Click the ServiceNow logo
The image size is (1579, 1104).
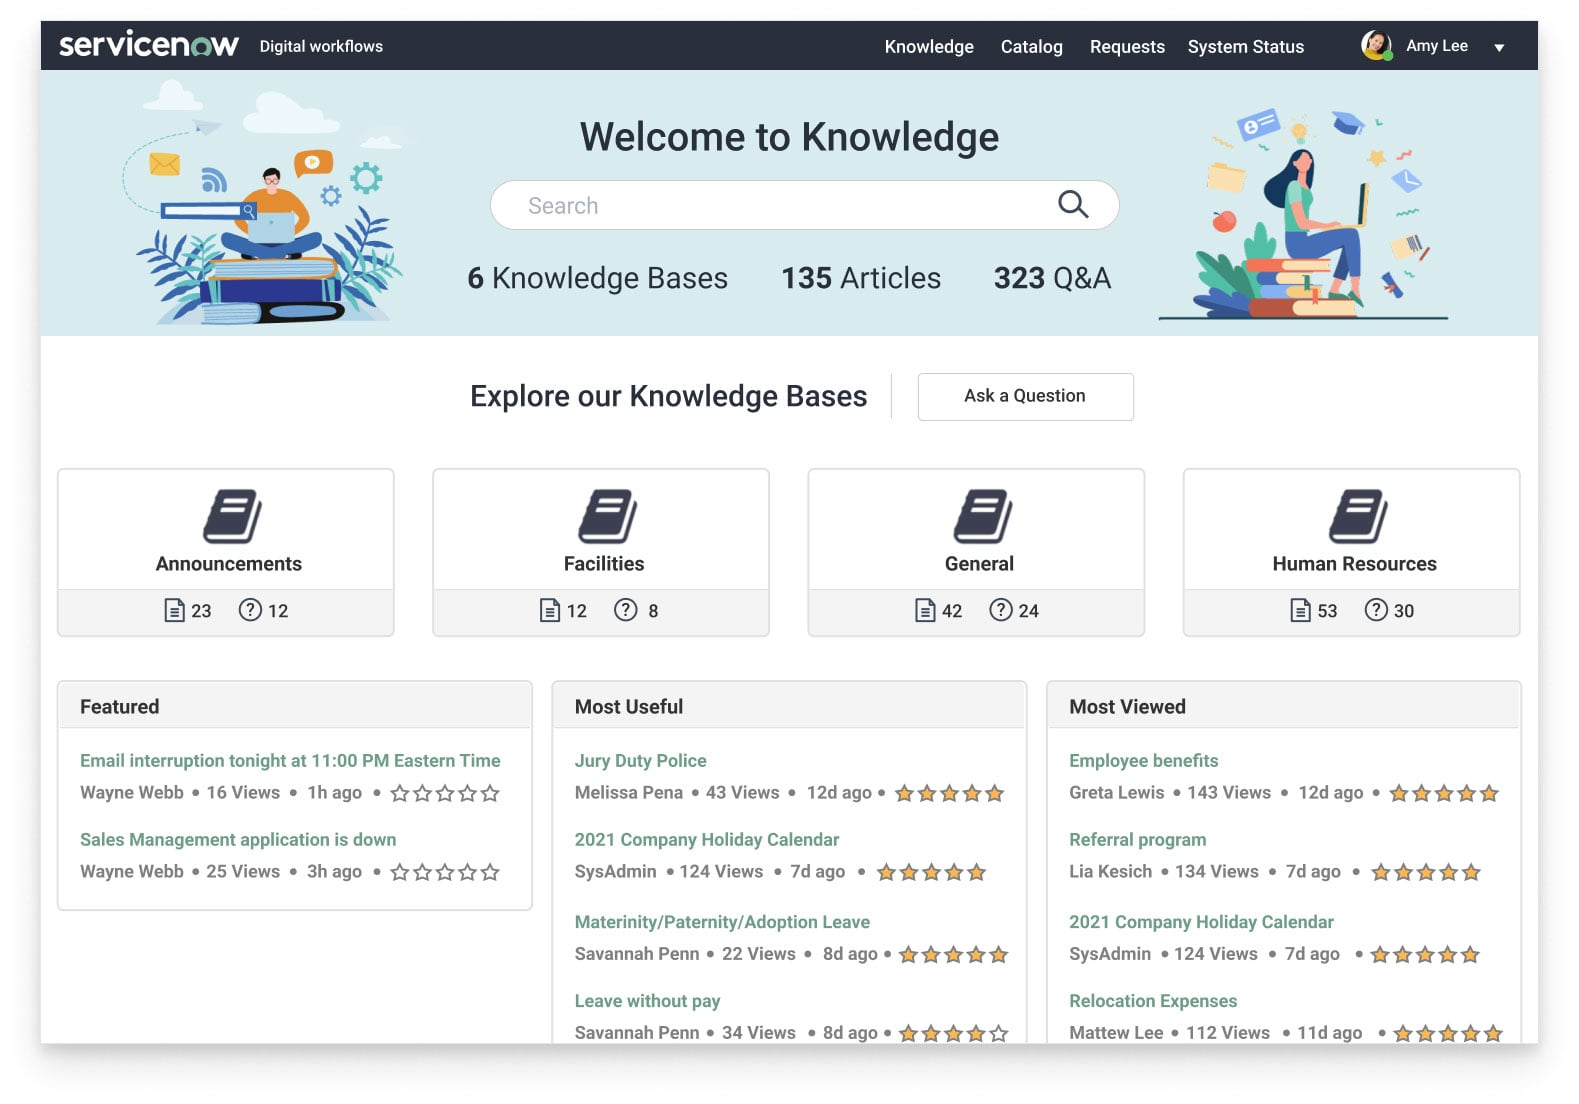pos(148,46)
